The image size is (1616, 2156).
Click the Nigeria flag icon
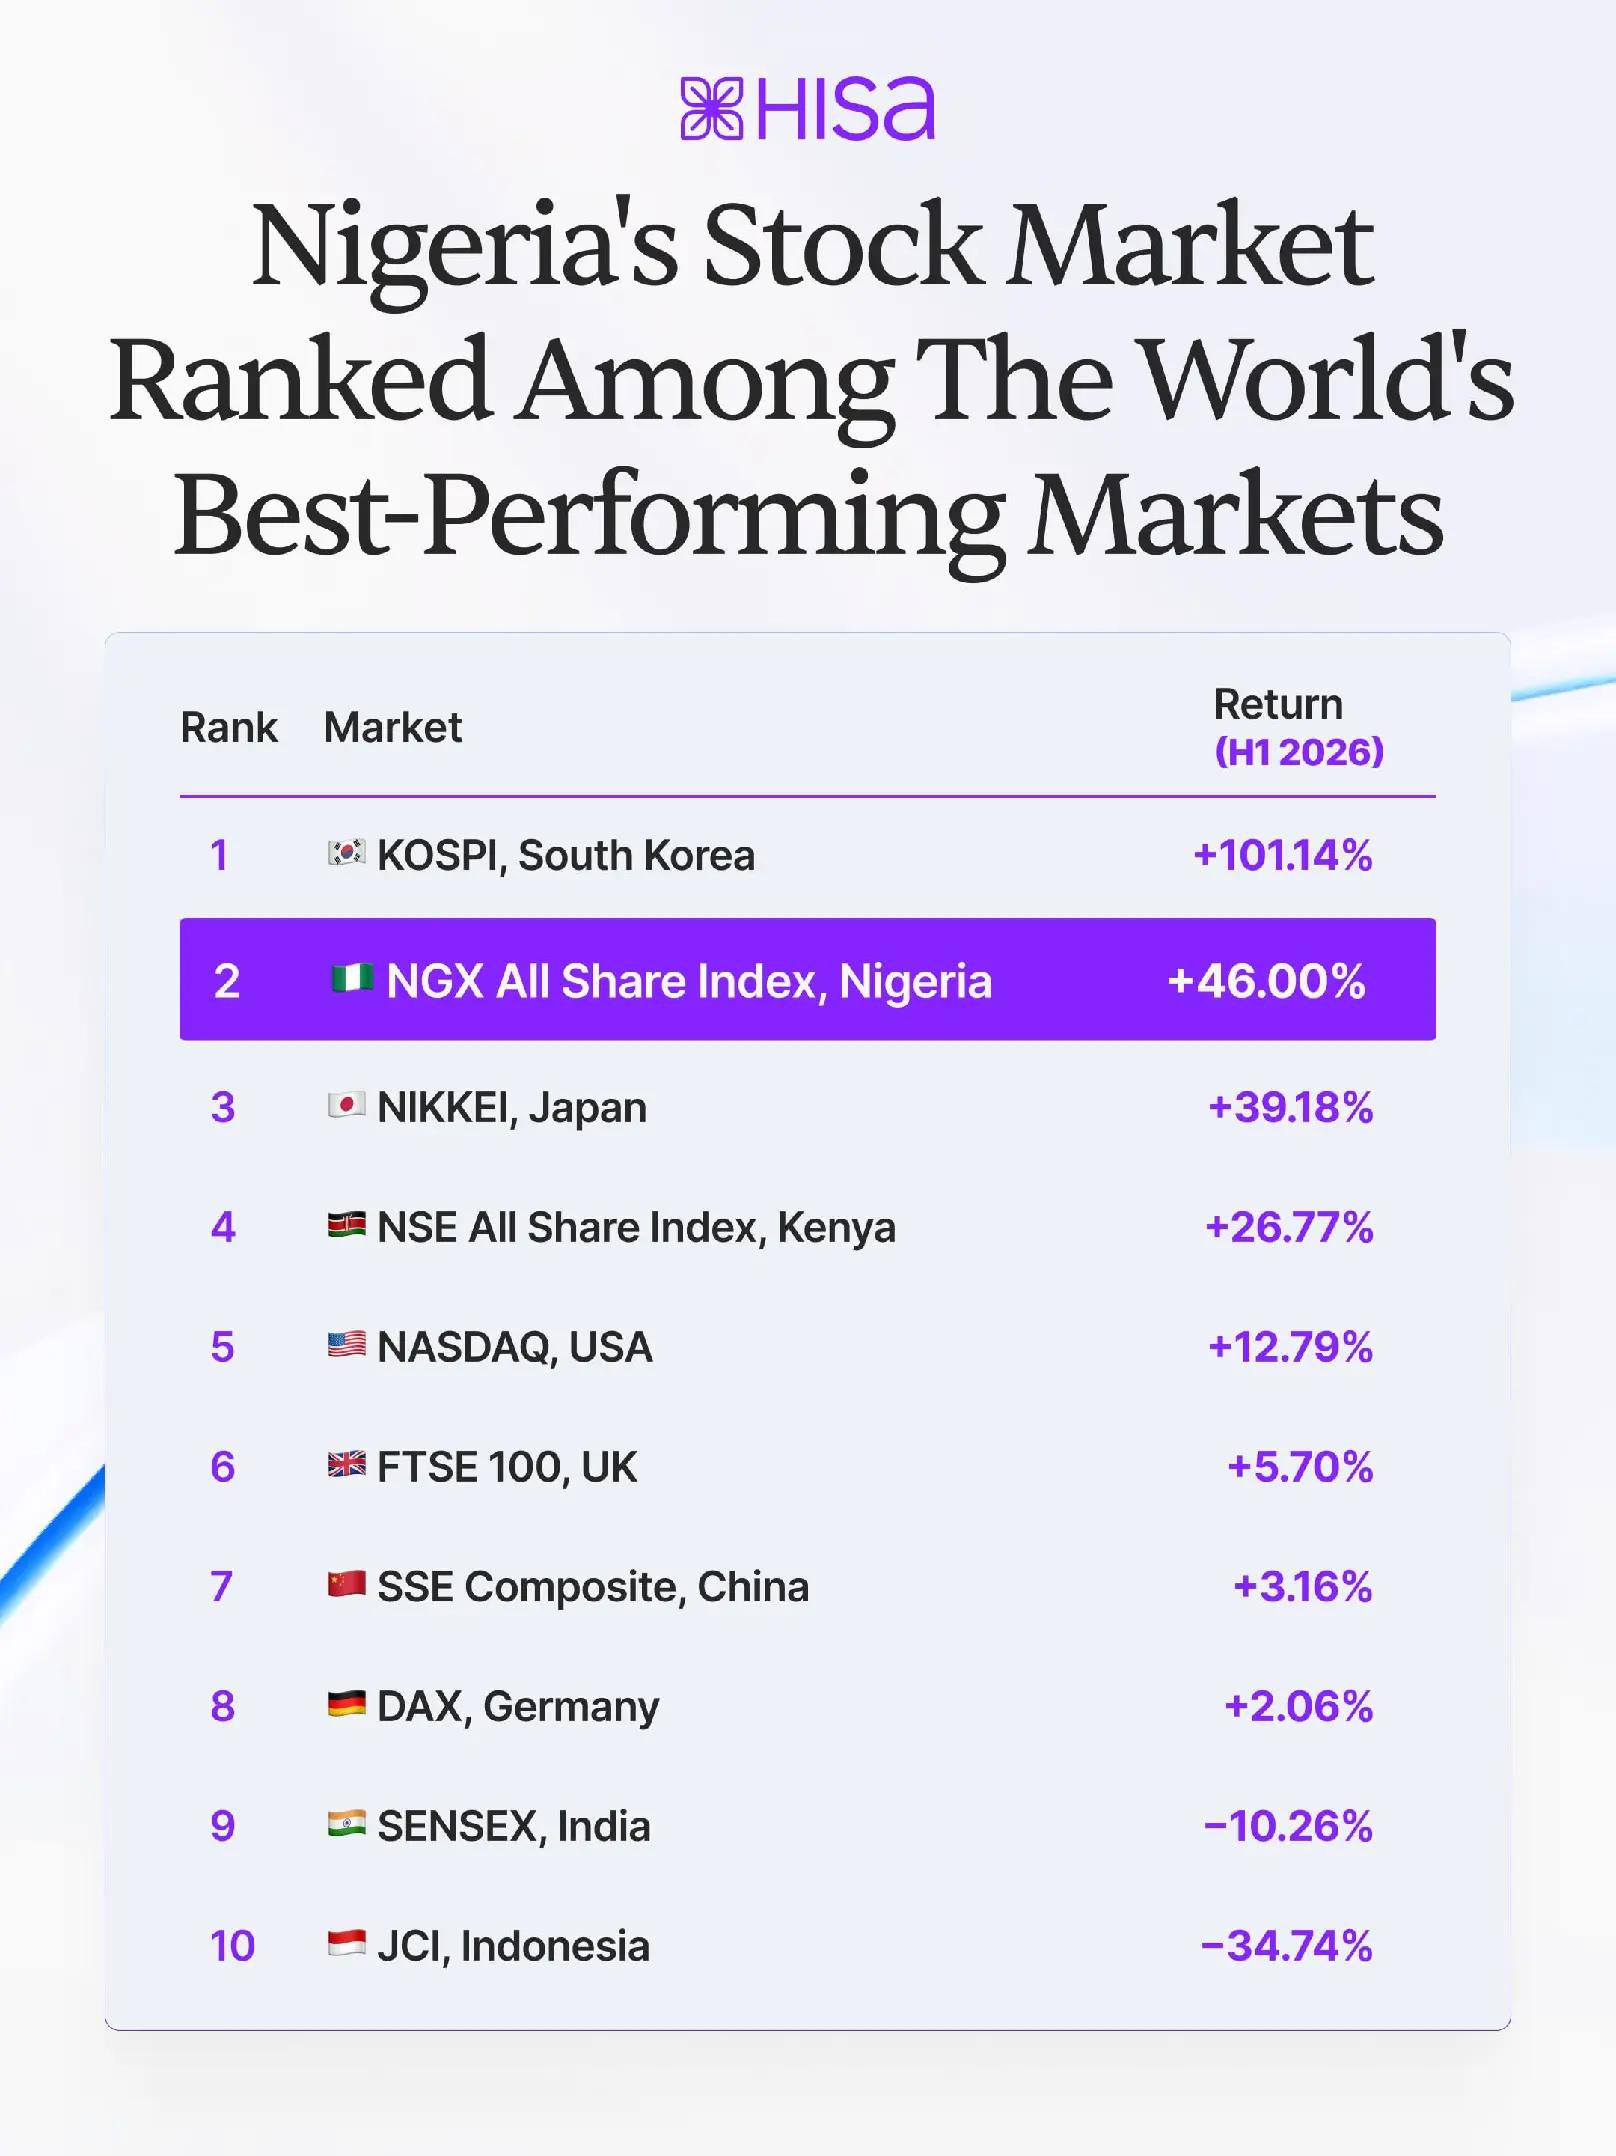(352, 978)
